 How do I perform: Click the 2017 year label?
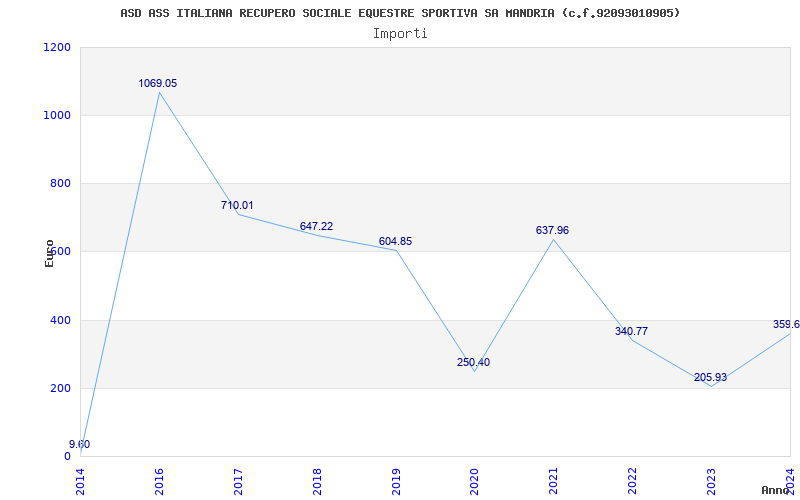(x=238, y=482)
